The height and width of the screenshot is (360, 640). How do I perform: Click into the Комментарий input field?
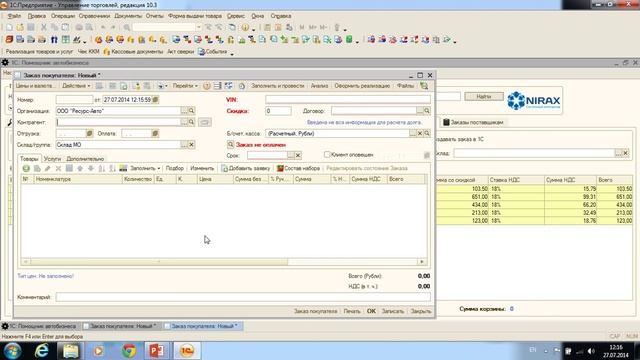[243, 297]
